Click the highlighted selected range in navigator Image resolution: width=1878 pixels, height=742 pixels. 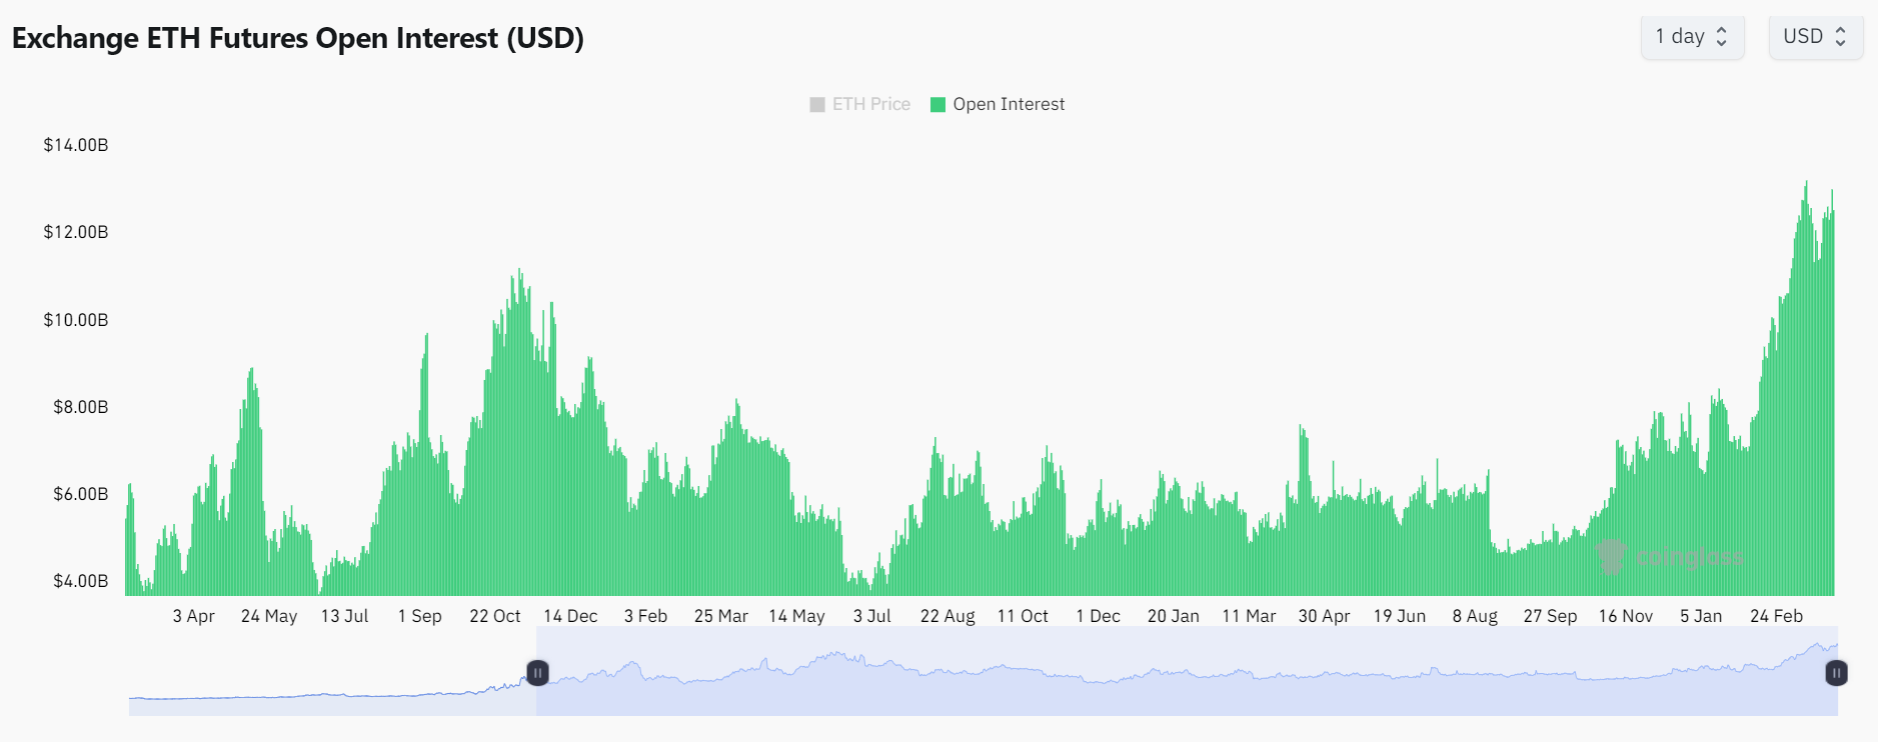[1180, 690]
